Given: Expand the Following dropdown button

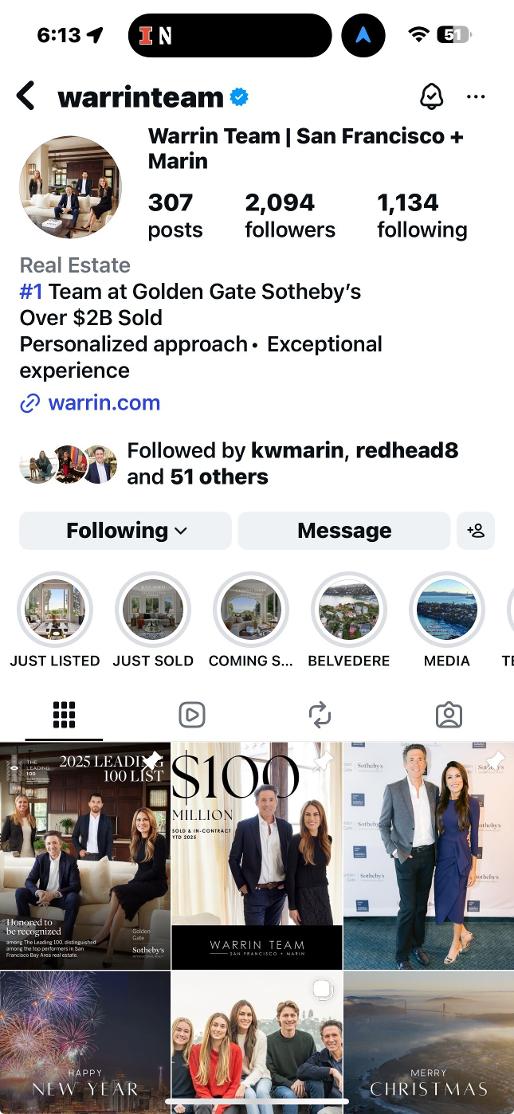Looking at the screenshot, I should (x=125, y=531).
